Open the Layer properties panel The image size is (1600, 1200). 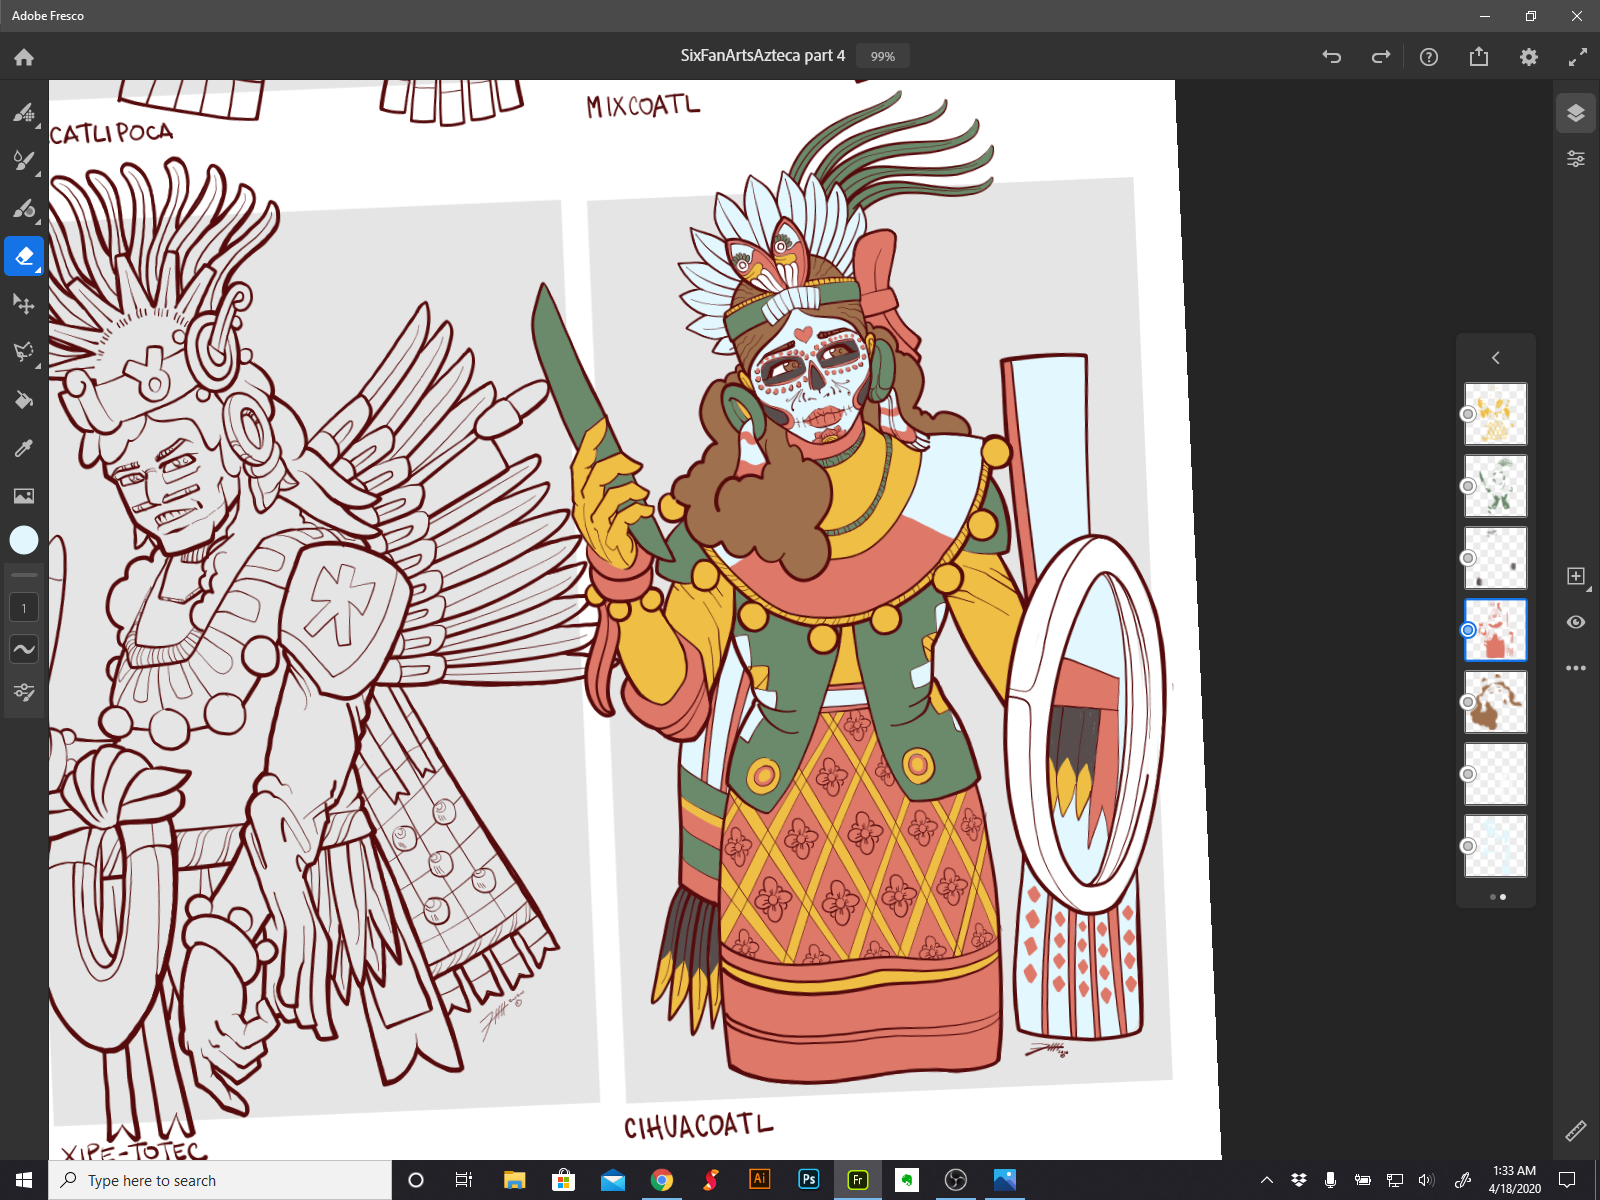[1576, 159]
